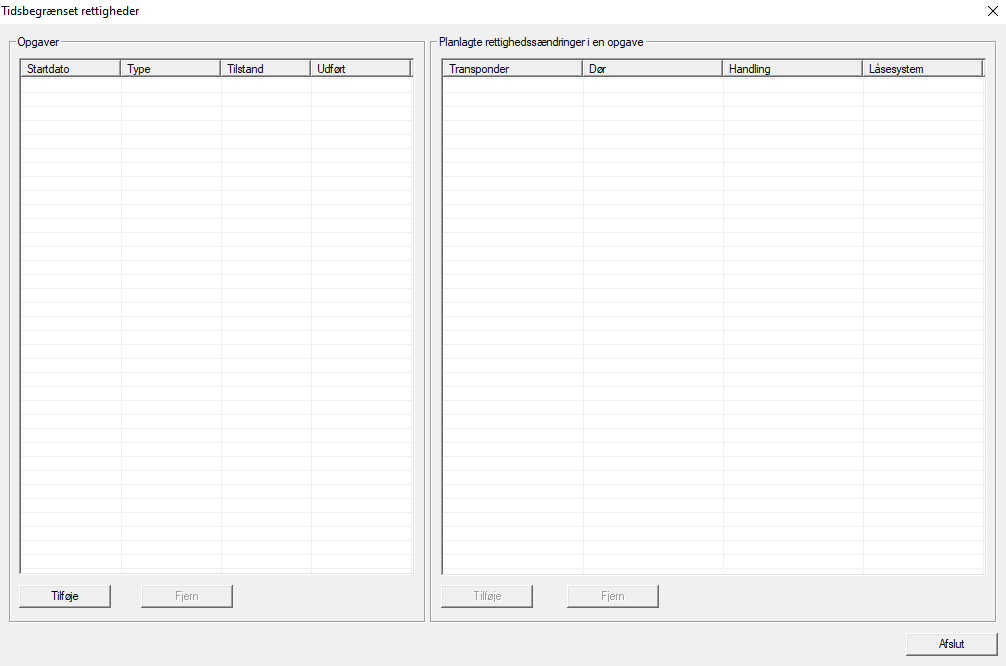Sort by Låsesystem column header
The height and width of the screenshot is (666, 1006).
click(x=922, y=69)
